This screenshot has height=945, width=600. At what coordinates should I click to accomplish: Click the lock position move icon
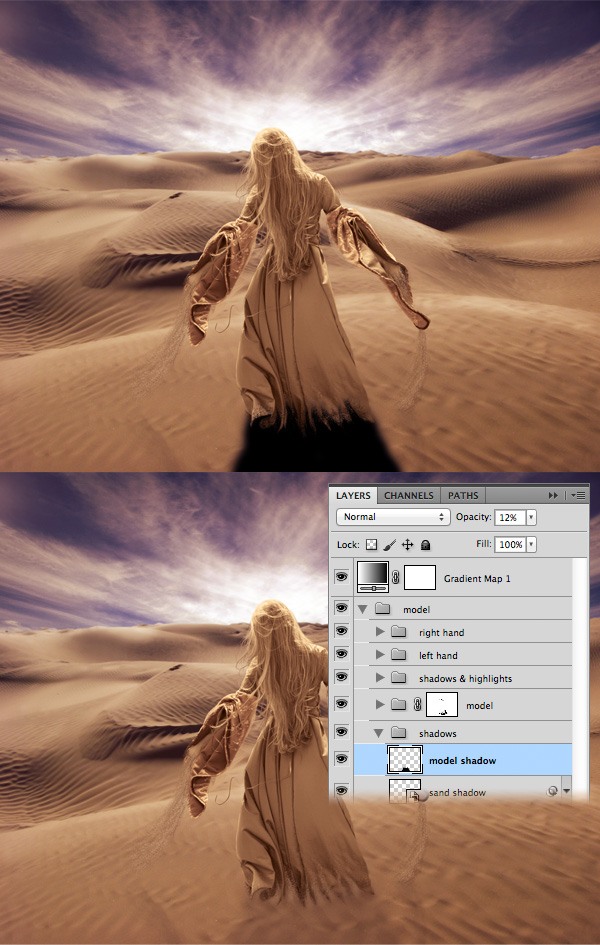pos(407,545)
